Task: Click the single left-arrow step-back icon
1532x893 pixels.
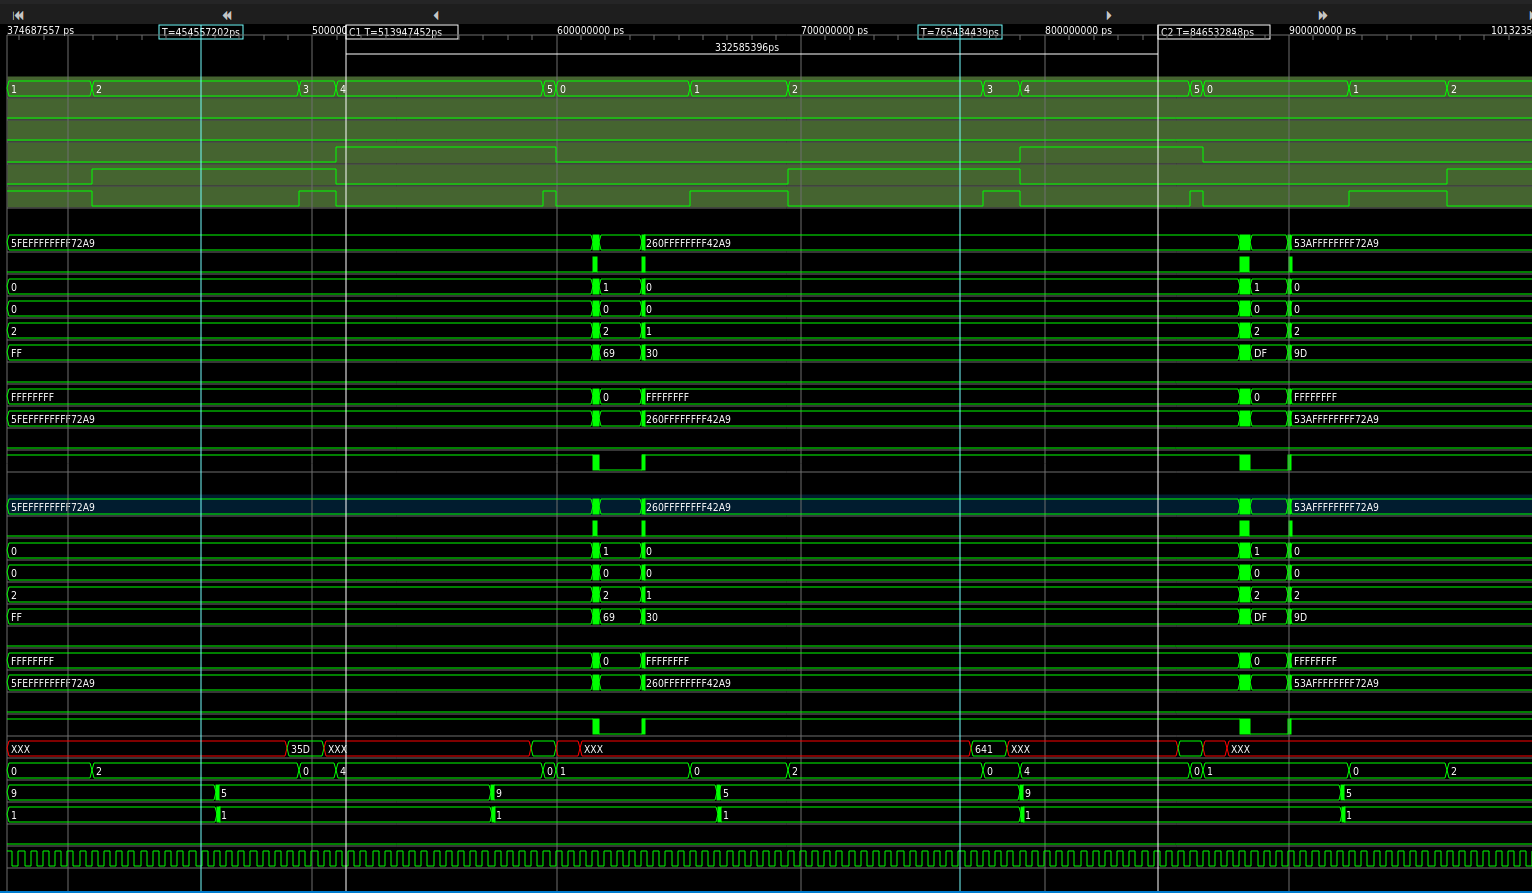Action: click(436, 15)
